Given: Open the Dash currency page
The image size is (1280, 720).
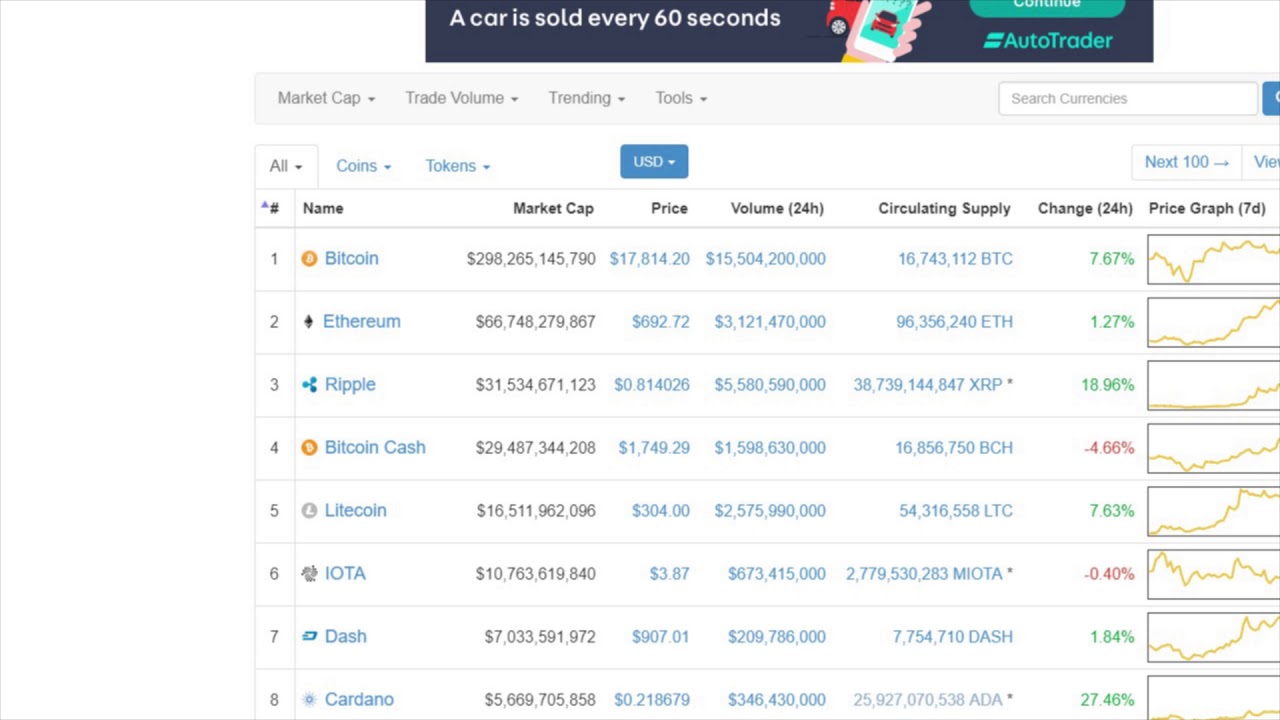Looking at the screenshot, I should click(x=345, y=637).
